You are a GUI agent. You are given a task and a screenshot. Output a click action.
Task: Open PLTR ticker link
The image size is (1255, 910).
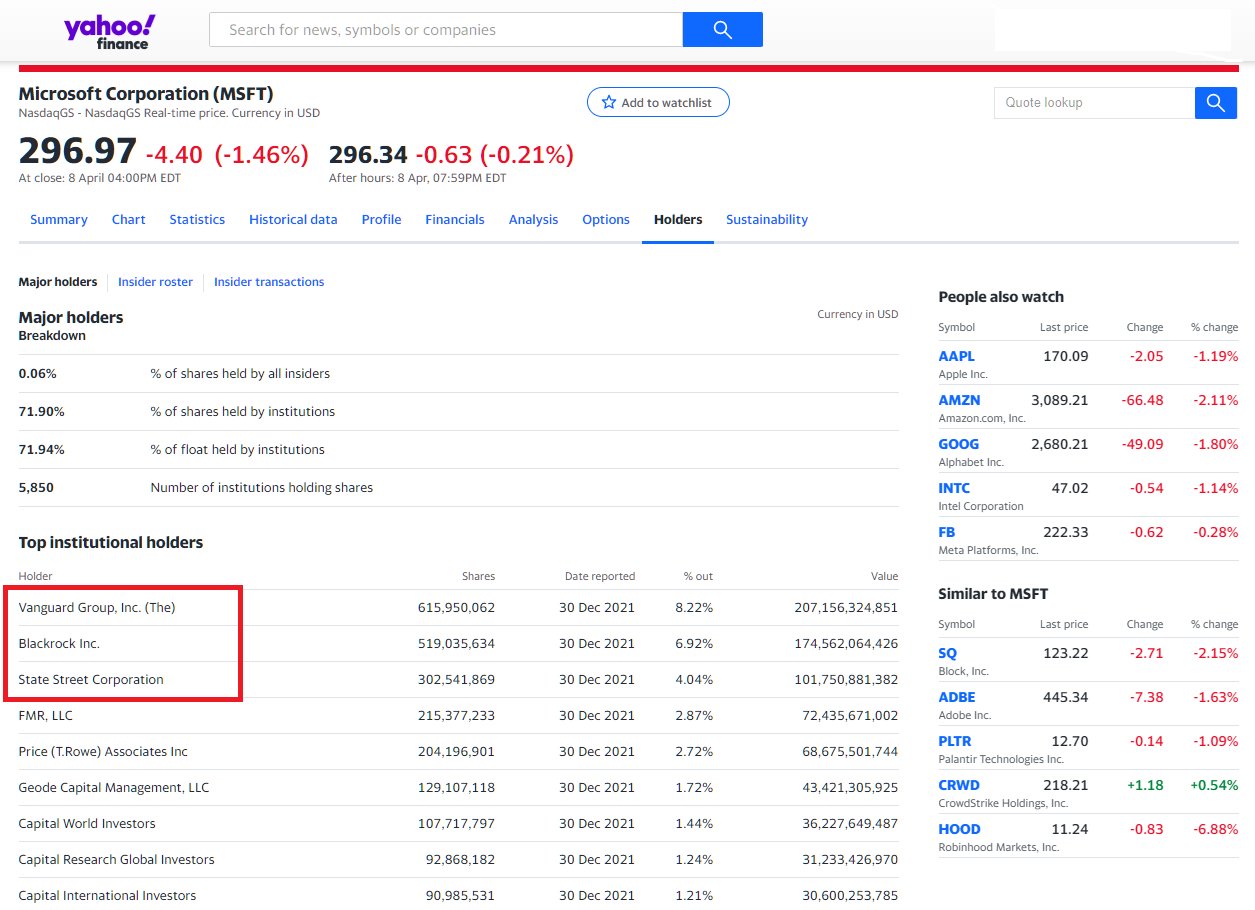tap(955, 741)
